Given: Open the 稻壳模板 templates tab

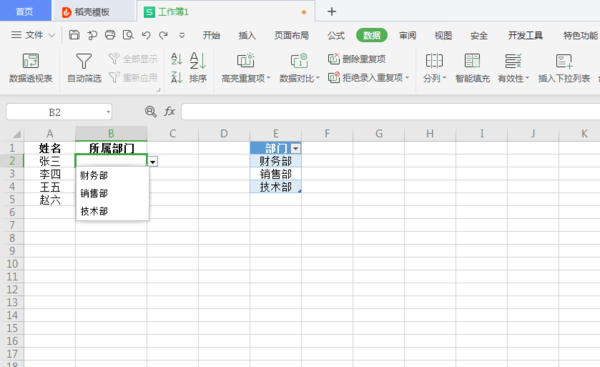Looking at the screenshot, I should (93, 12).
